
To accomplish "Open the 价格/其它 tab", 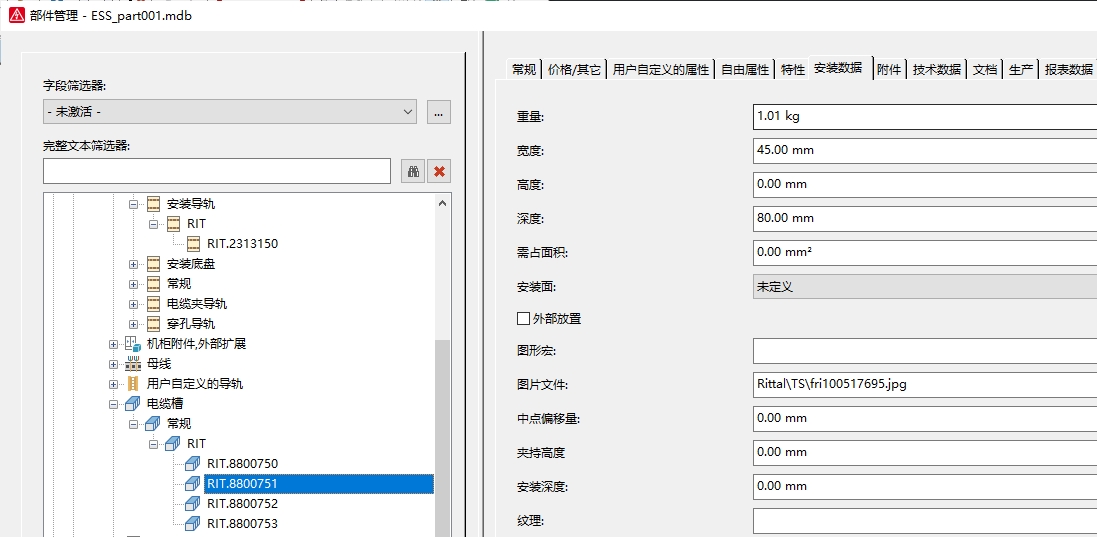I will coord(574,69).
